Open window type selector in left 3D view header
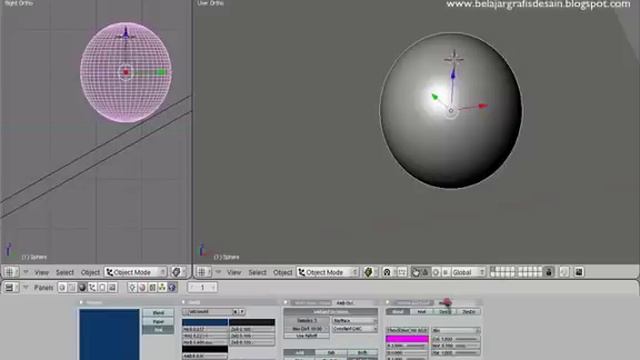Viewport: 640px width, 360px height. [11, 272]
